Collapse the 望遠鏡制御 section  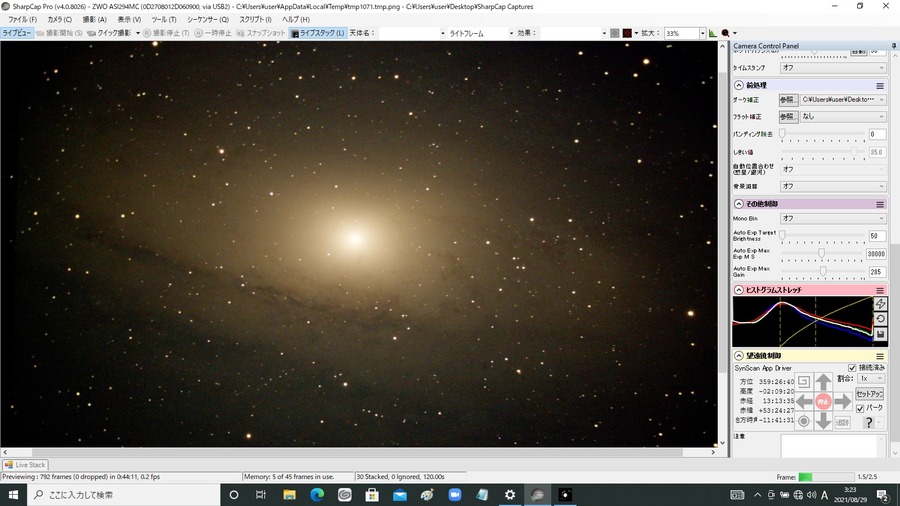click(739, 356)
